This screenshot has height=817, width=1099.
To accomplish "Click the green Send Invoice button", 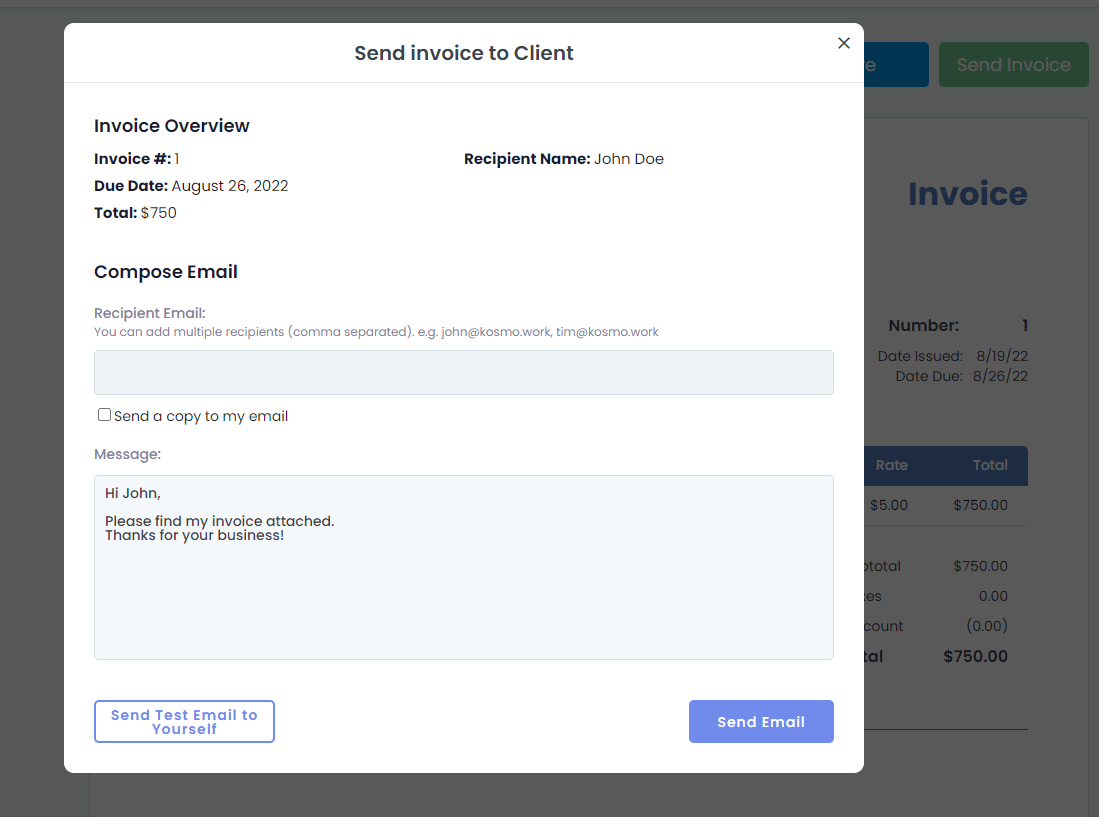I will coord(1013,64).
